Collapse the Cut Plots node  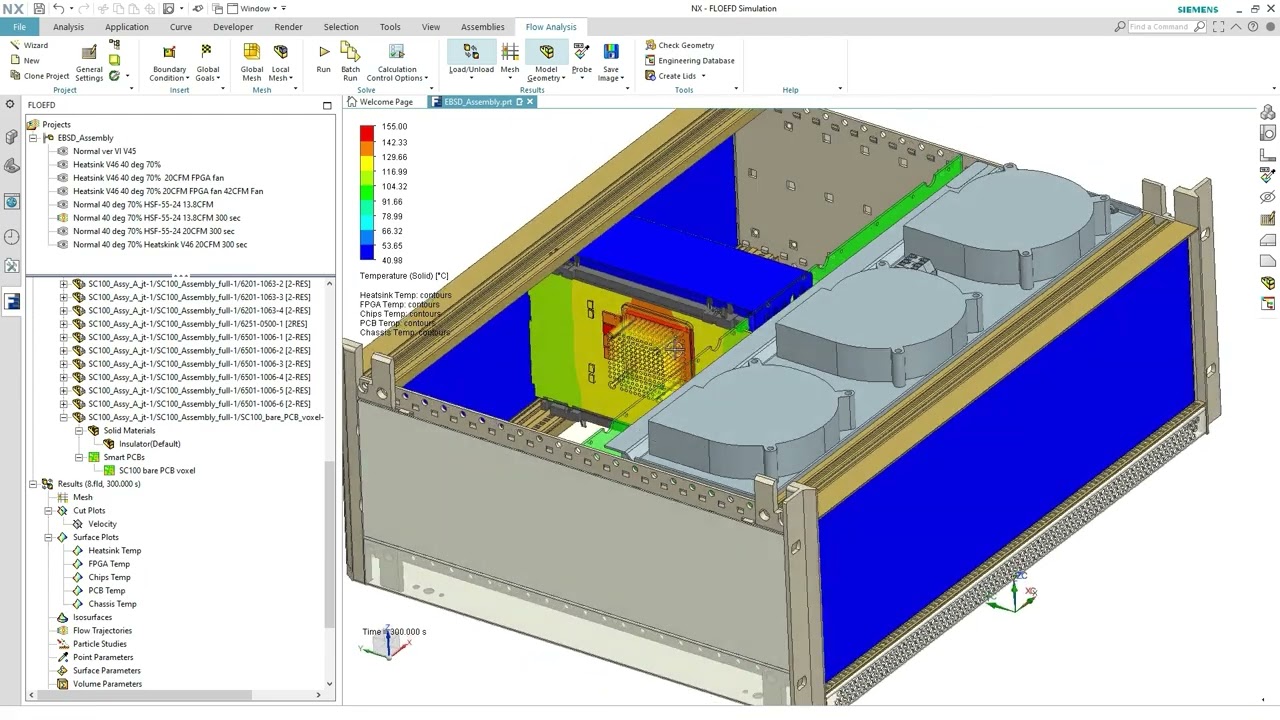pyautogui.click(x=48, y=511)
